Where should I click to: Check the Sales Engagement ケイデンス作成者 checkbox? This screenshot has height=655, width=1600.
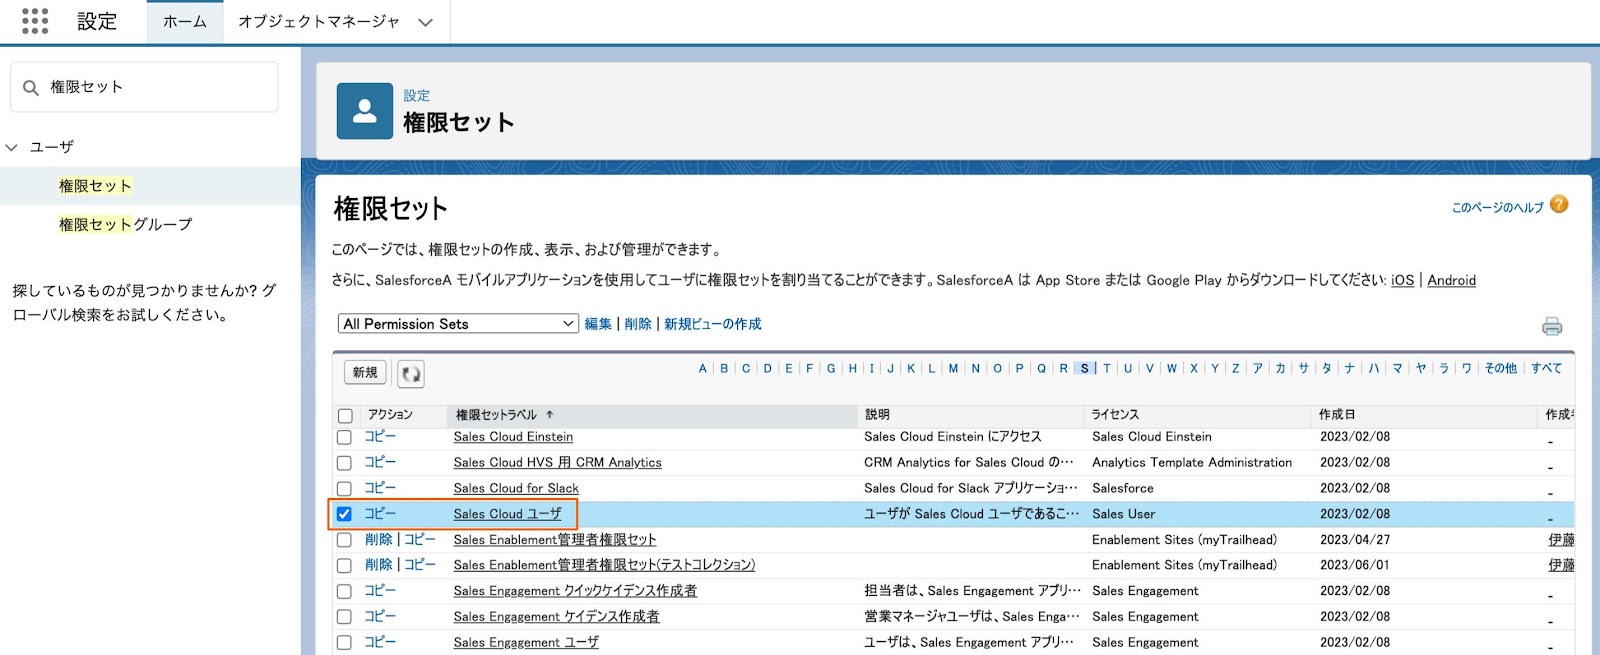[344, 617]
